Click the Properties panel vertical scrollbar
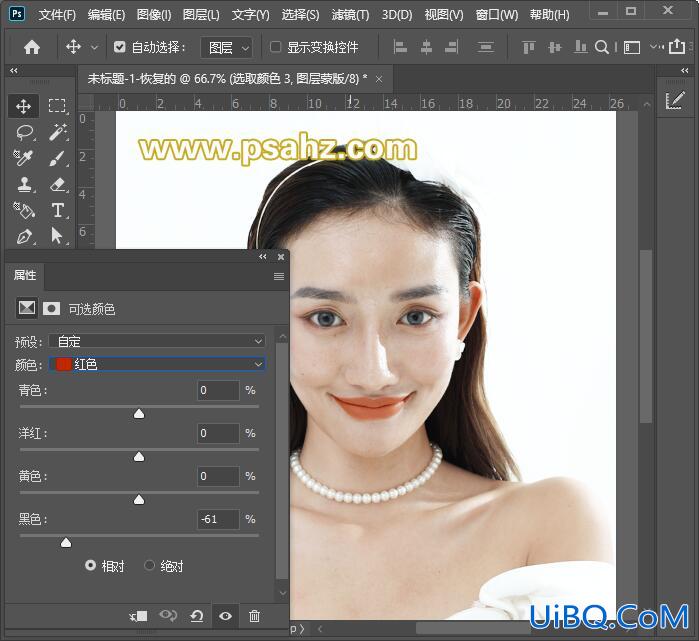 [x=282, y=461]
